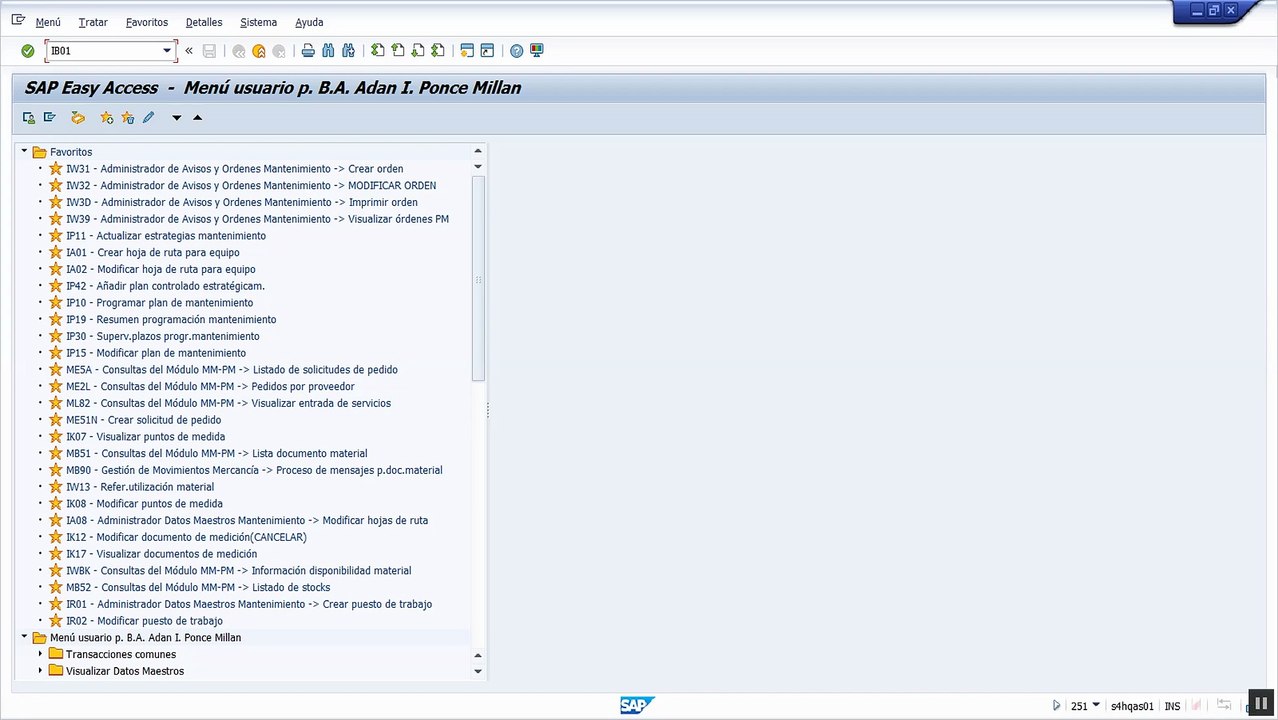Go to Previous Page icon

(397, 51)
